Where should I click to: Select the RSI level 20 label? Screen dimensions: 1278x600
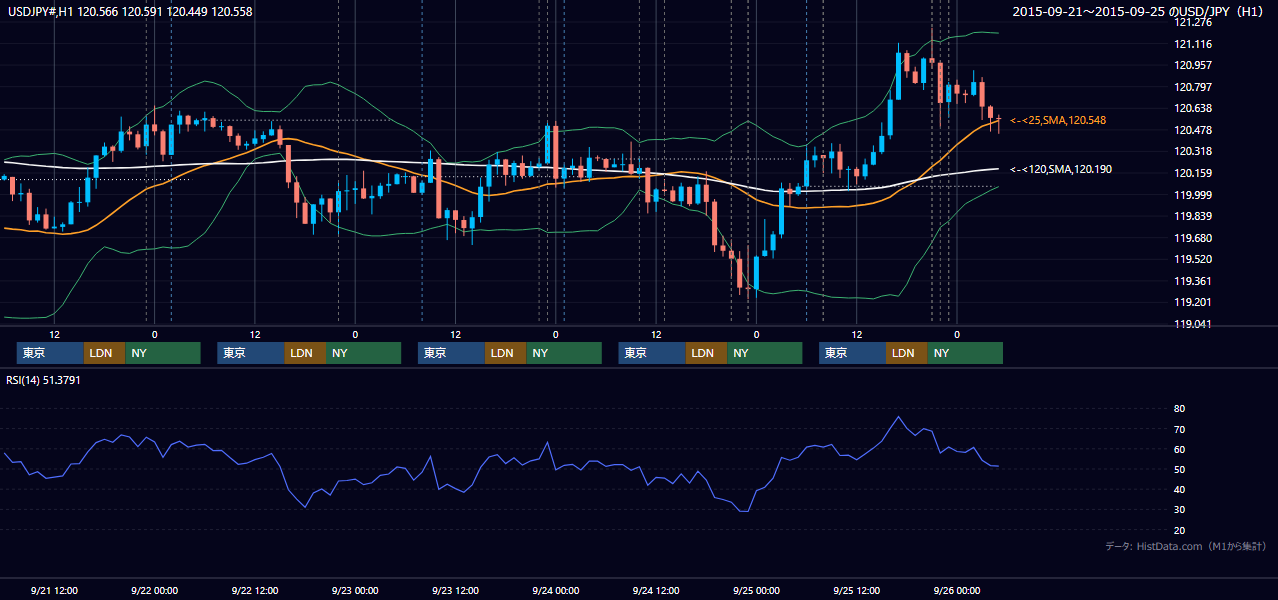(1180, 530)
